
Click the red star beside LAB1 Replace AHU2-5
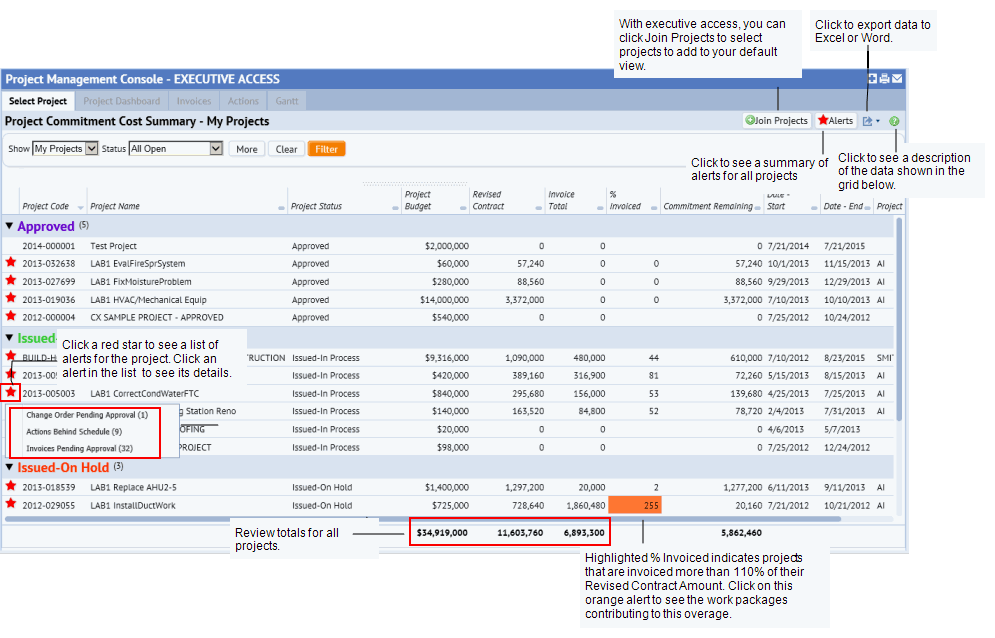[x=10, y=486]
